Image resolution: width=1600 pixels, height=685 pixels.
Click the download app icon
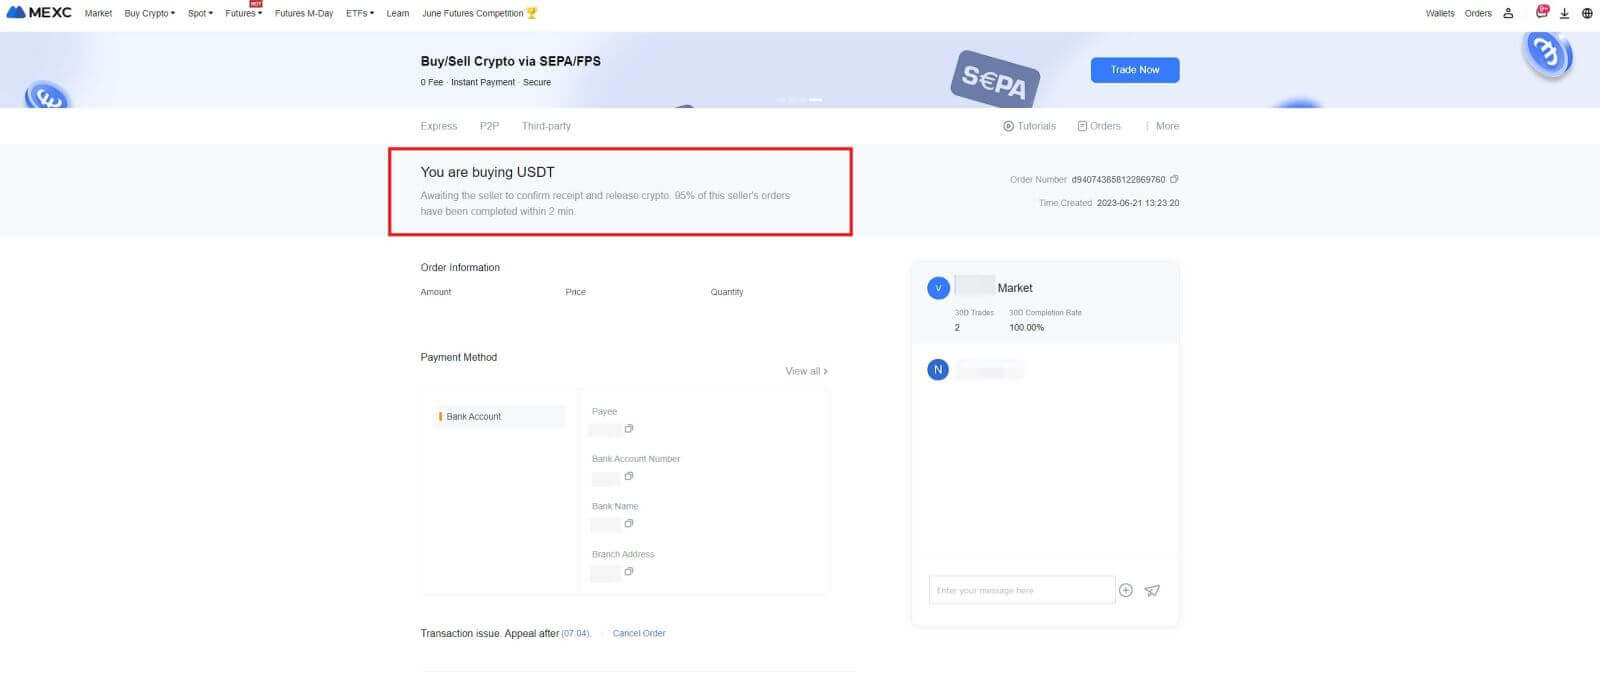(x=1564, y=13)
